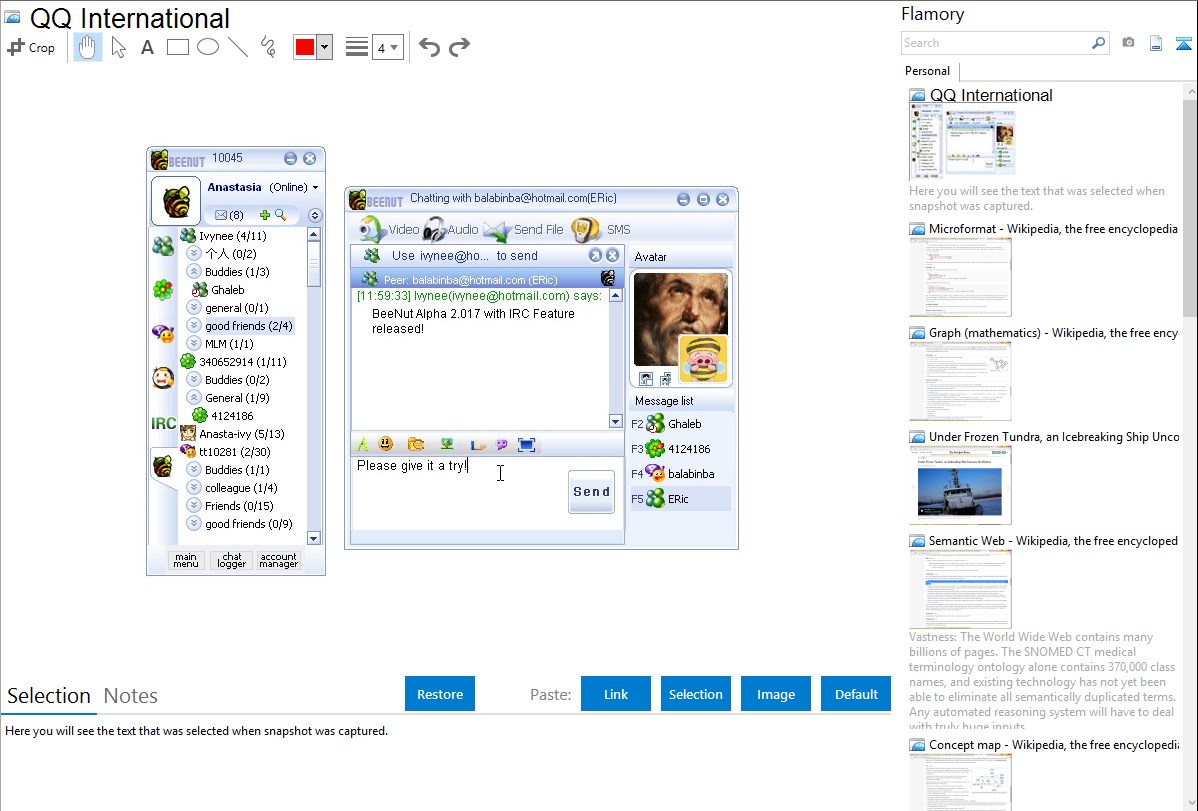Open the QQ International snapshot thumbnail
This screenshot has height=811, width=1198.
click(x=963, y=143)
